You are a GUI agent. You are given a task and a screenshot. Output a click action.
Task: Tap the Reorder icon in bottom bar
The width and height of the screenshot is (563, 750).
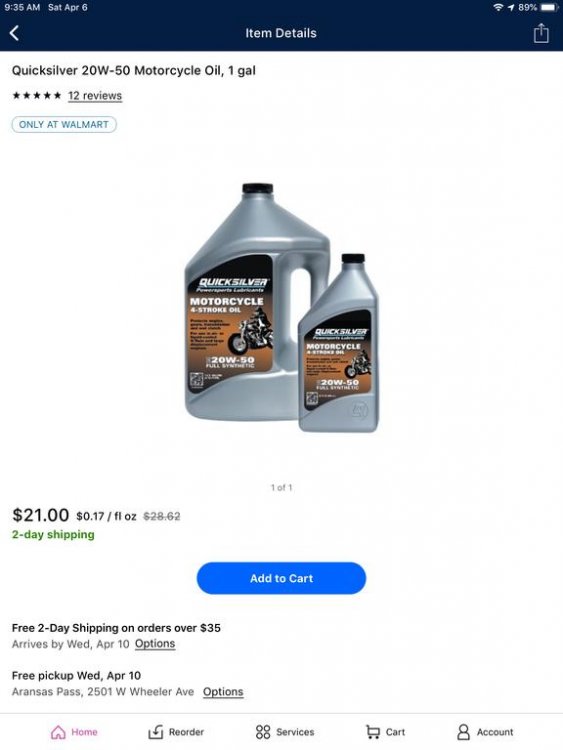pyautogui.click(x=156, y=732)
